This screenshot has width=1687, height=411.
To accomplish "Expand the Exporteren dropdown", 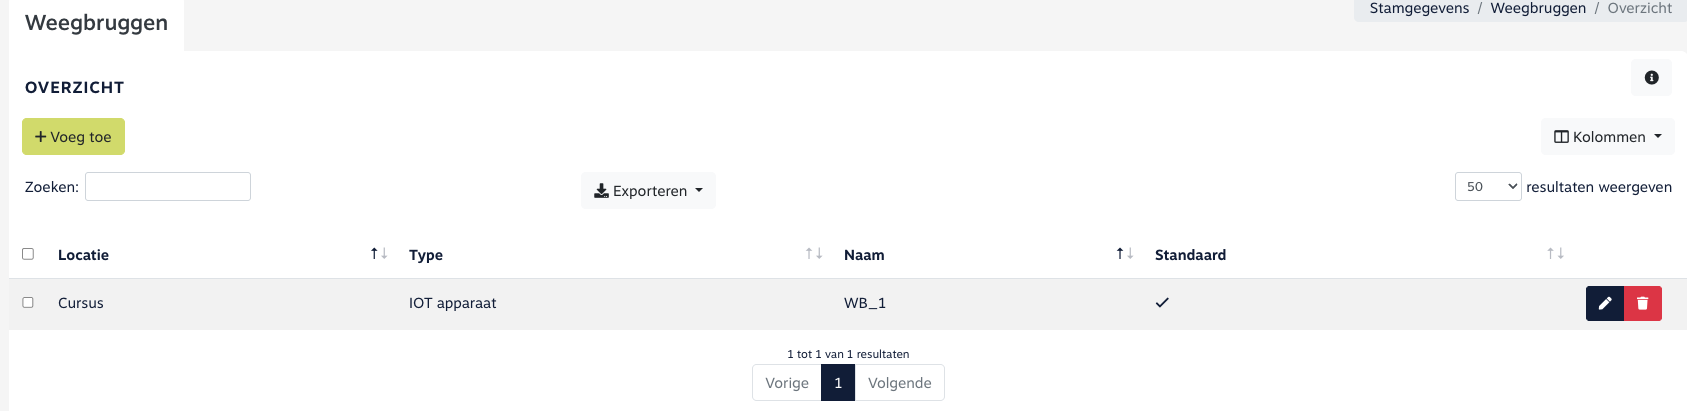I will pos(648,191).
